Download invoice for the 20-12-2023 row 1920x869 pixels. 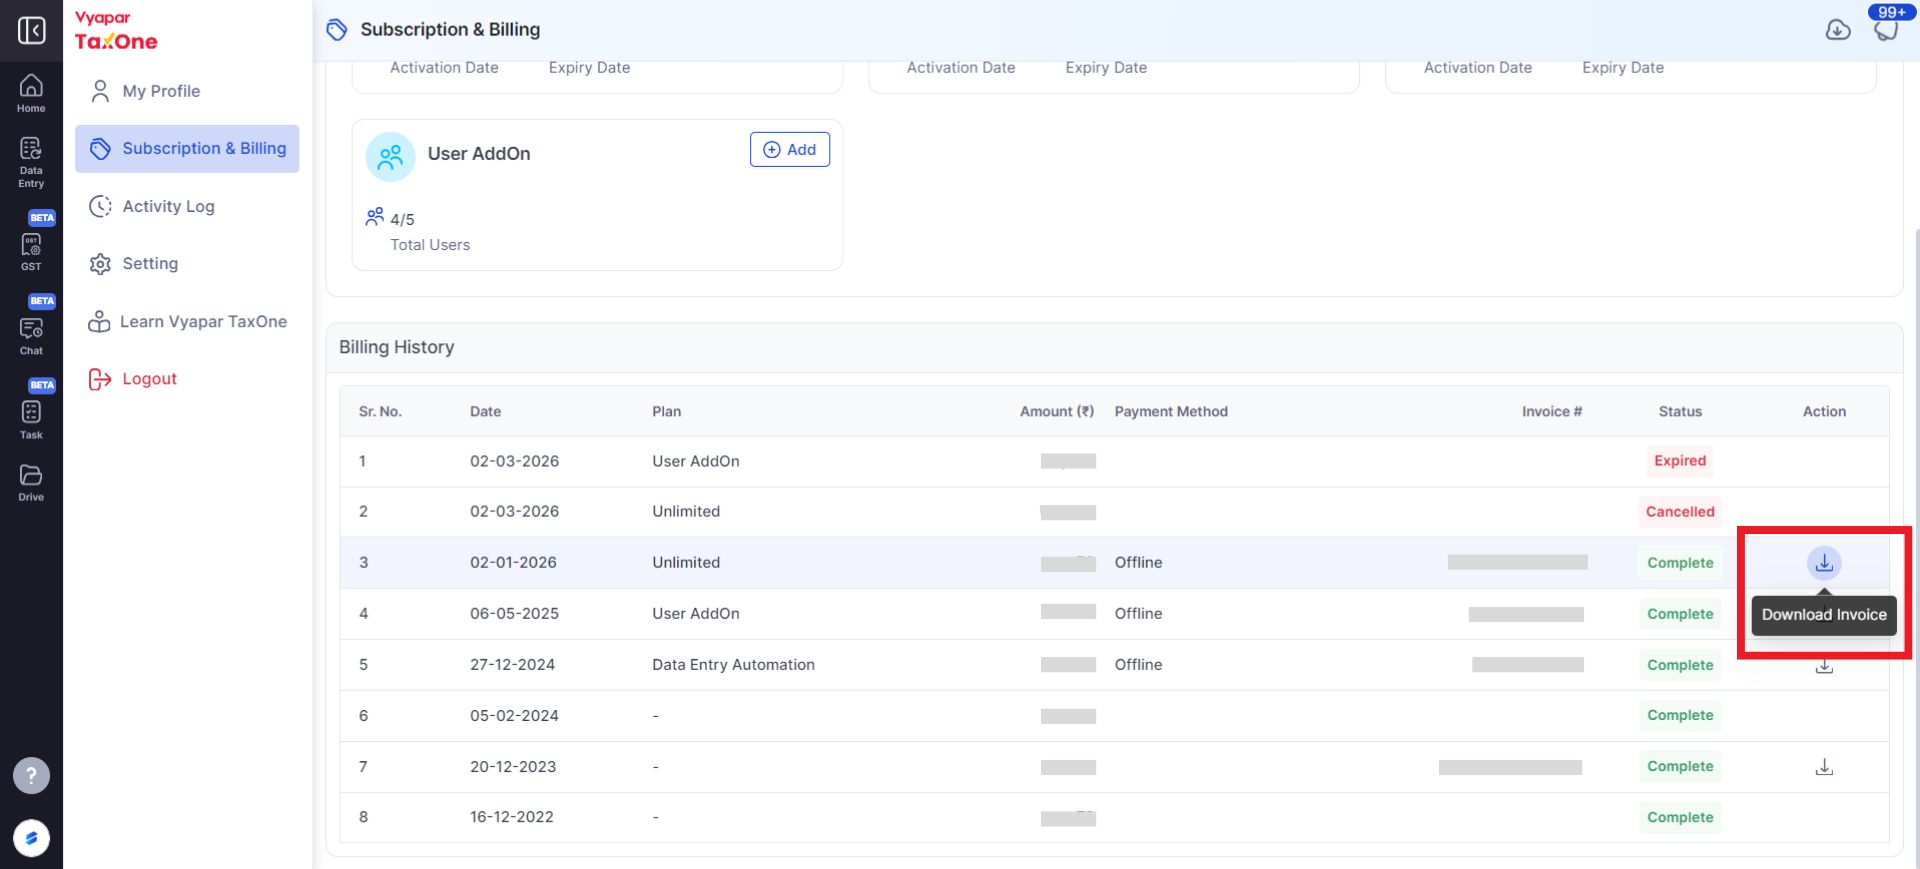(x=1824, y=767)
